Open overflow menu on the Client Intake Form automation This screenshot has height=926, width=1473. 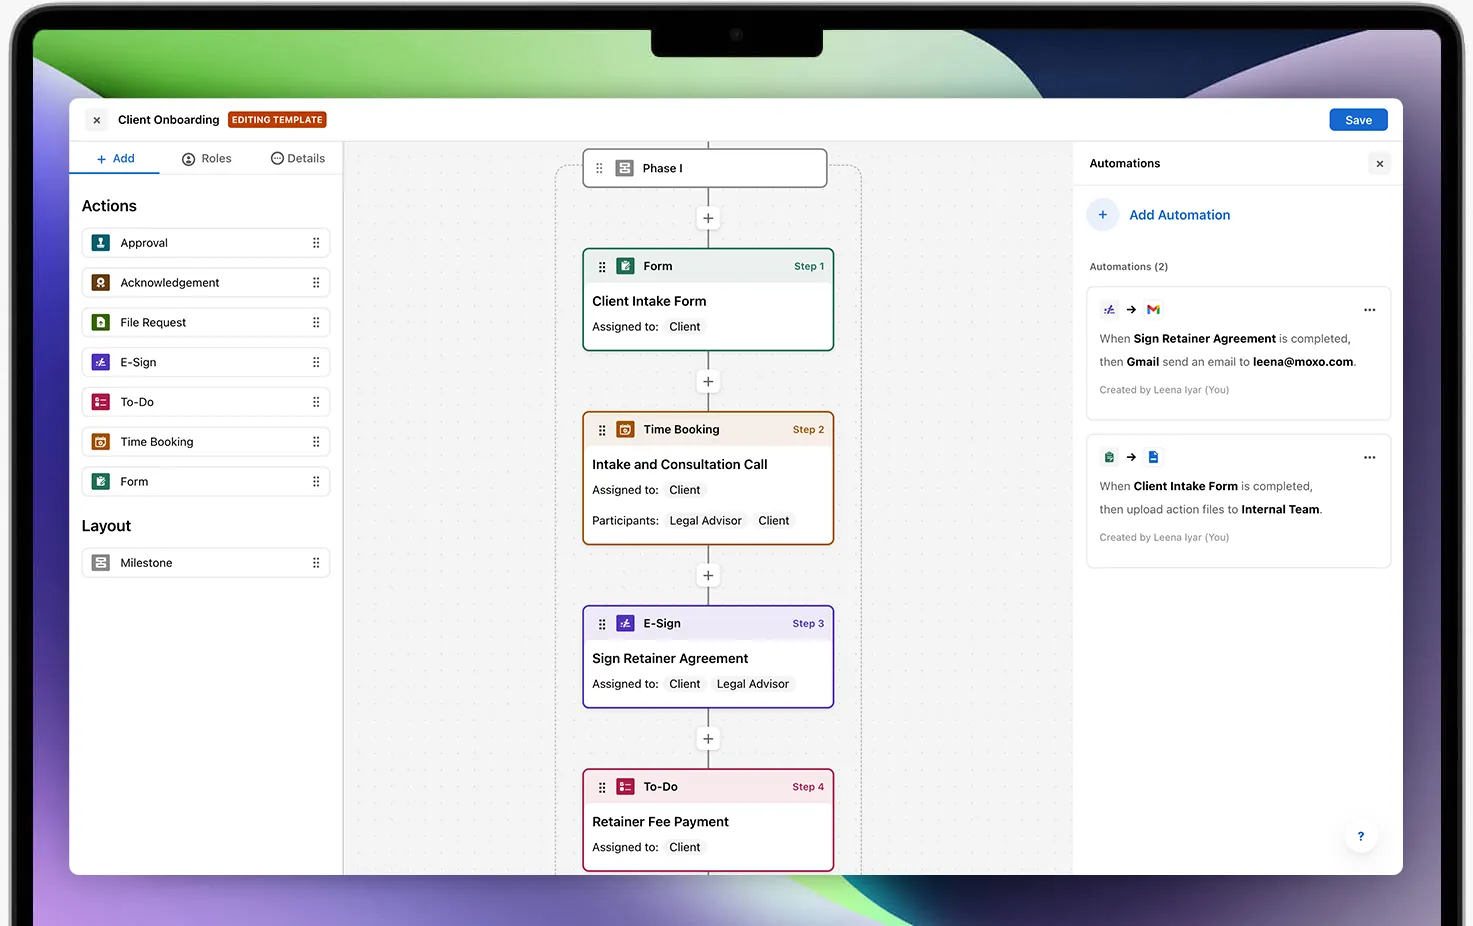(1369, 457)
